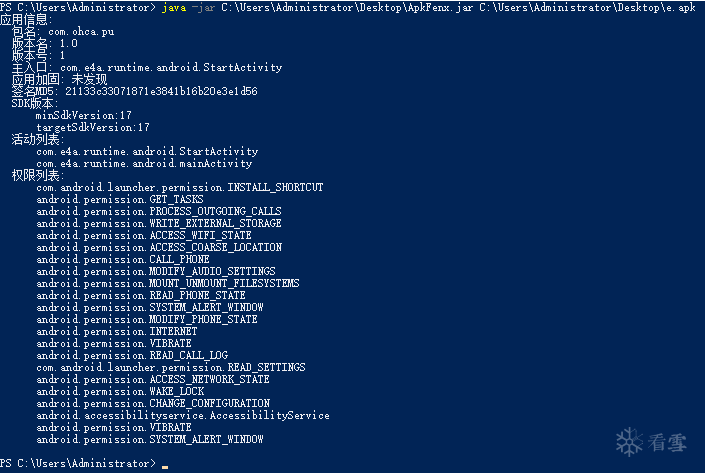The width and height of the screenshot is (705, 473).
Task: Click the java keyword in the command
Action: tap(173, 7)
